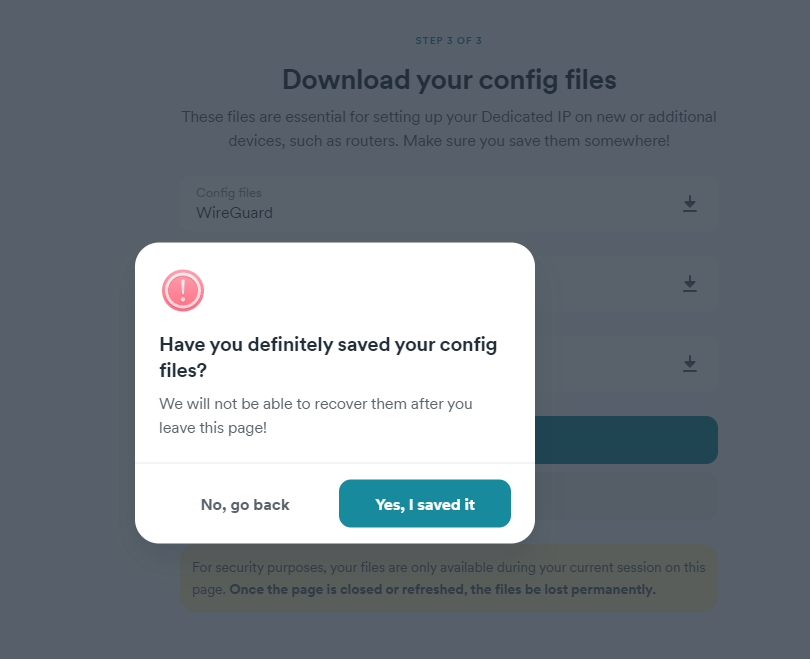Download the WireGuard config file
810x660 pixels.
[x=690, y=204]
